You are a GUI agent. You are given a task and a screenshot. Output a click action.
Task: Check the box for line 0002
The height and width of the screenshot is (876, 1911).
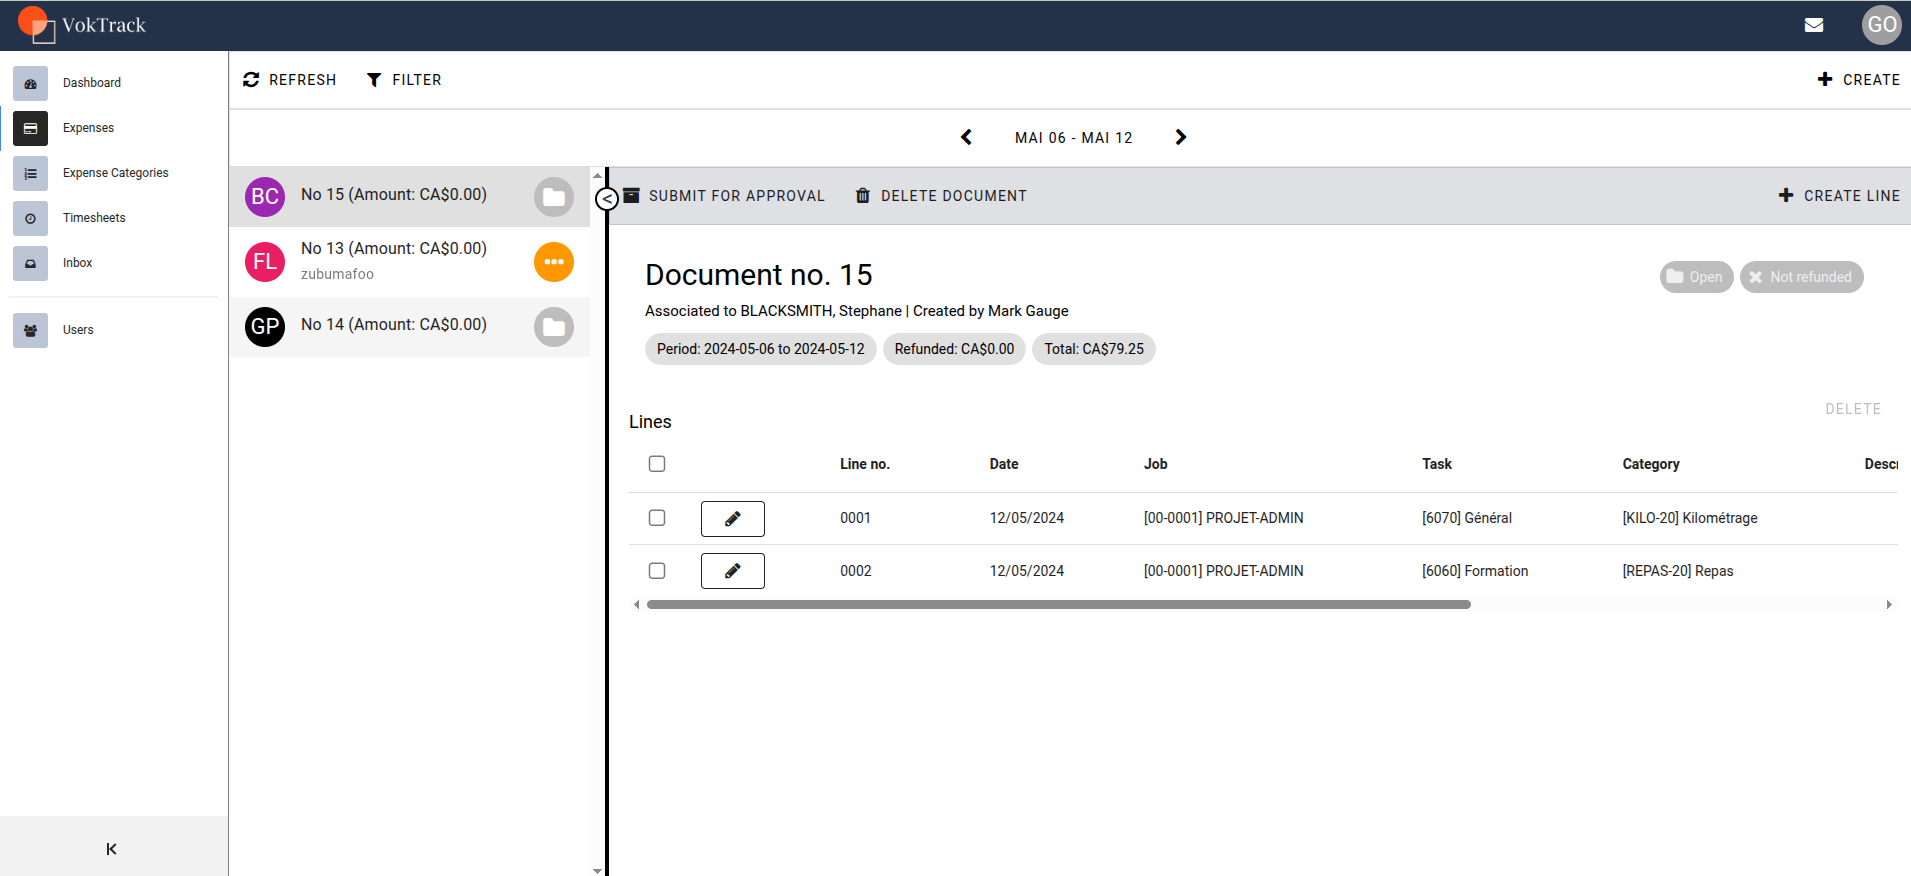coord(657,571)
